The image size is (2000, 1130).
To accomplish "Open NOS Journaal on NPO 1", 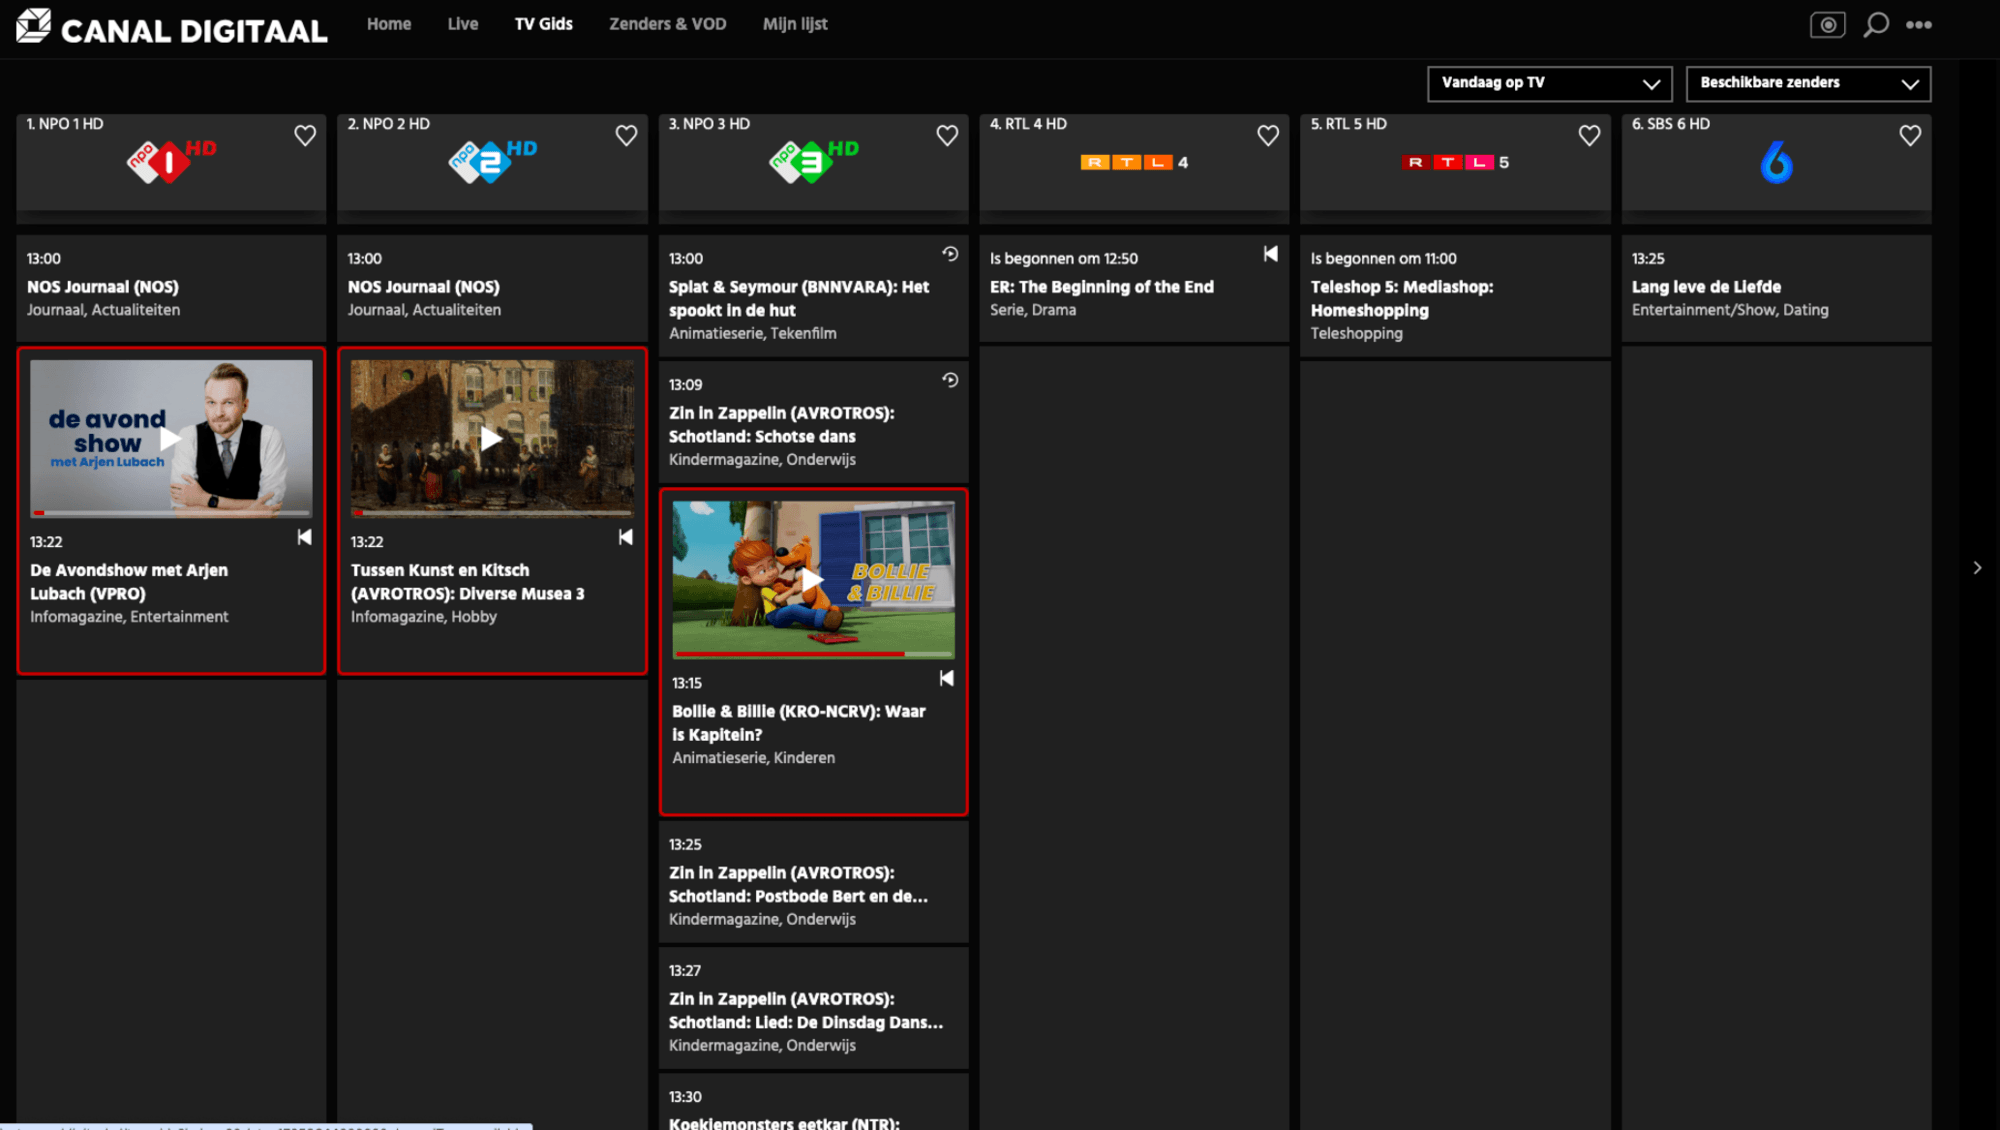I will (x=171, y=288).
